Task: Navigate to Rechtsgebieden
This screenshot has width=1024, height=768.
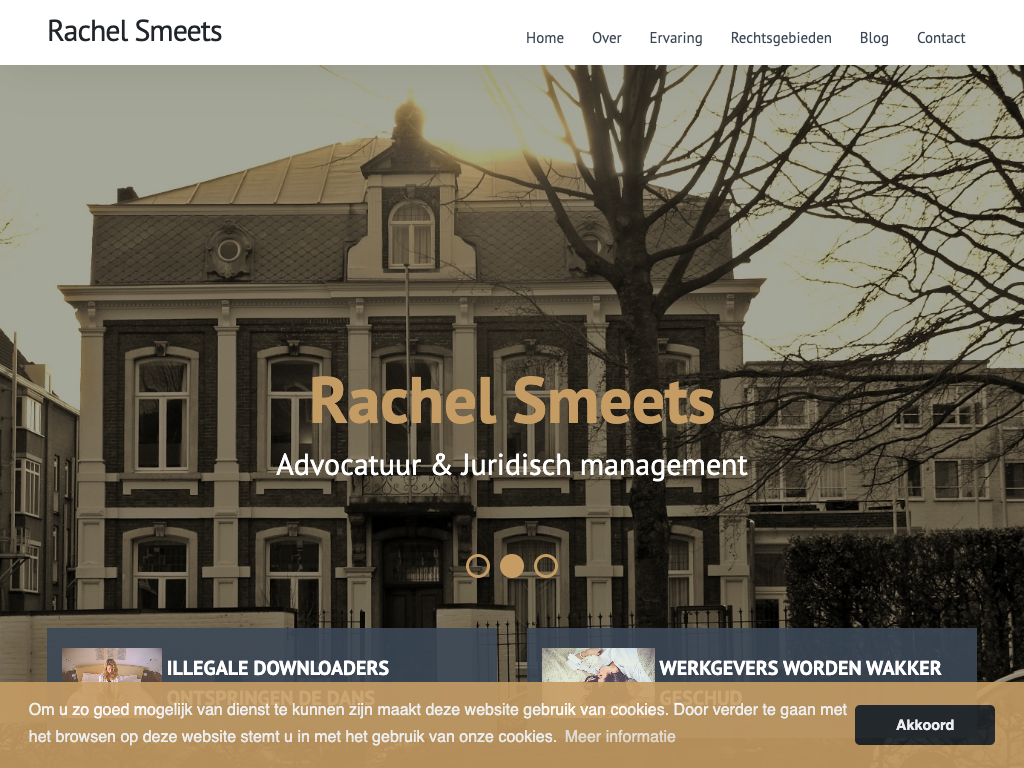Action: [781, 38]
